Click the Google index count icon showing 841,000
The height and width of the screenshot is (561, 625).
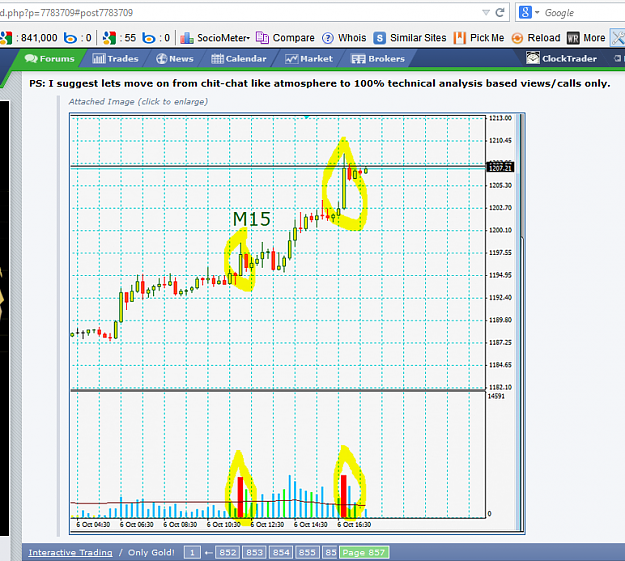tap(6, 38)
